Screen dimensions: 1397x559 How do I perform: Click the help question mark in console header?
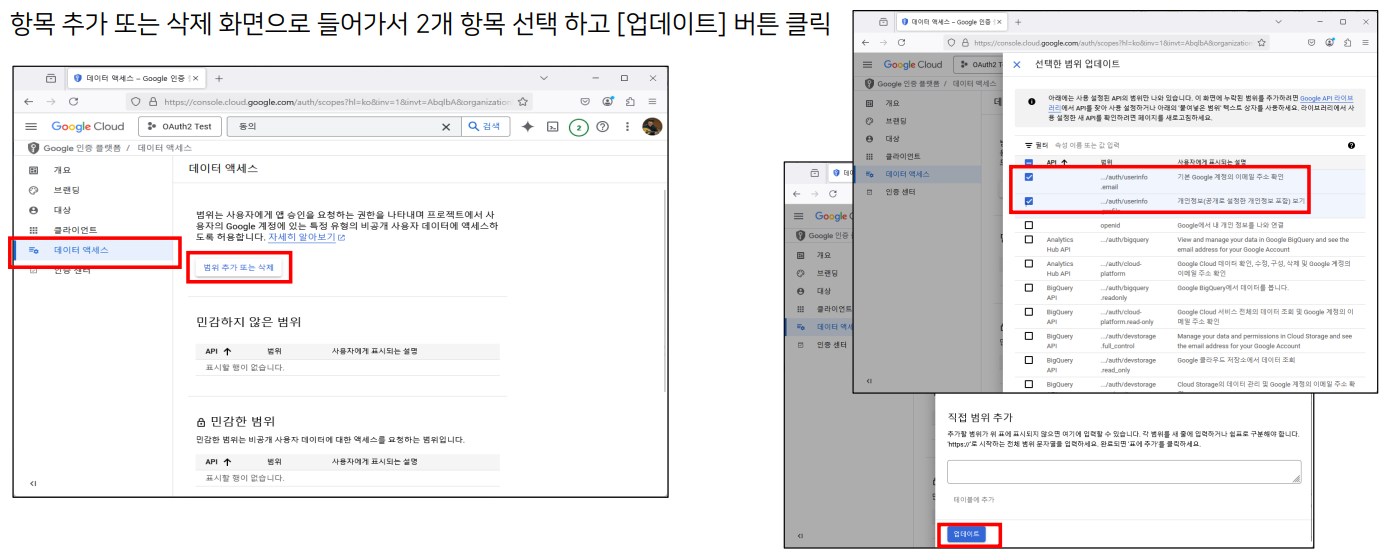(602, 127)
